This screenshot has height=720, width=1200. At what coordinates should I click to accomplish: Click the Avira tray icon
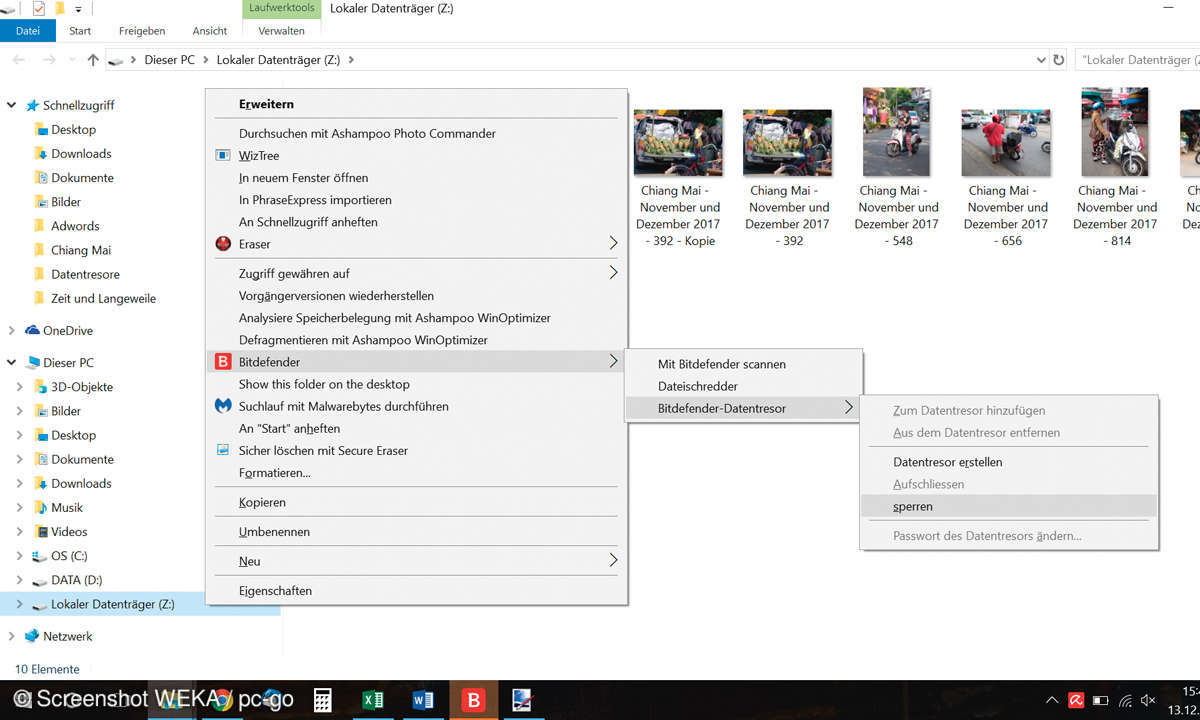(x=1077, y=700)
